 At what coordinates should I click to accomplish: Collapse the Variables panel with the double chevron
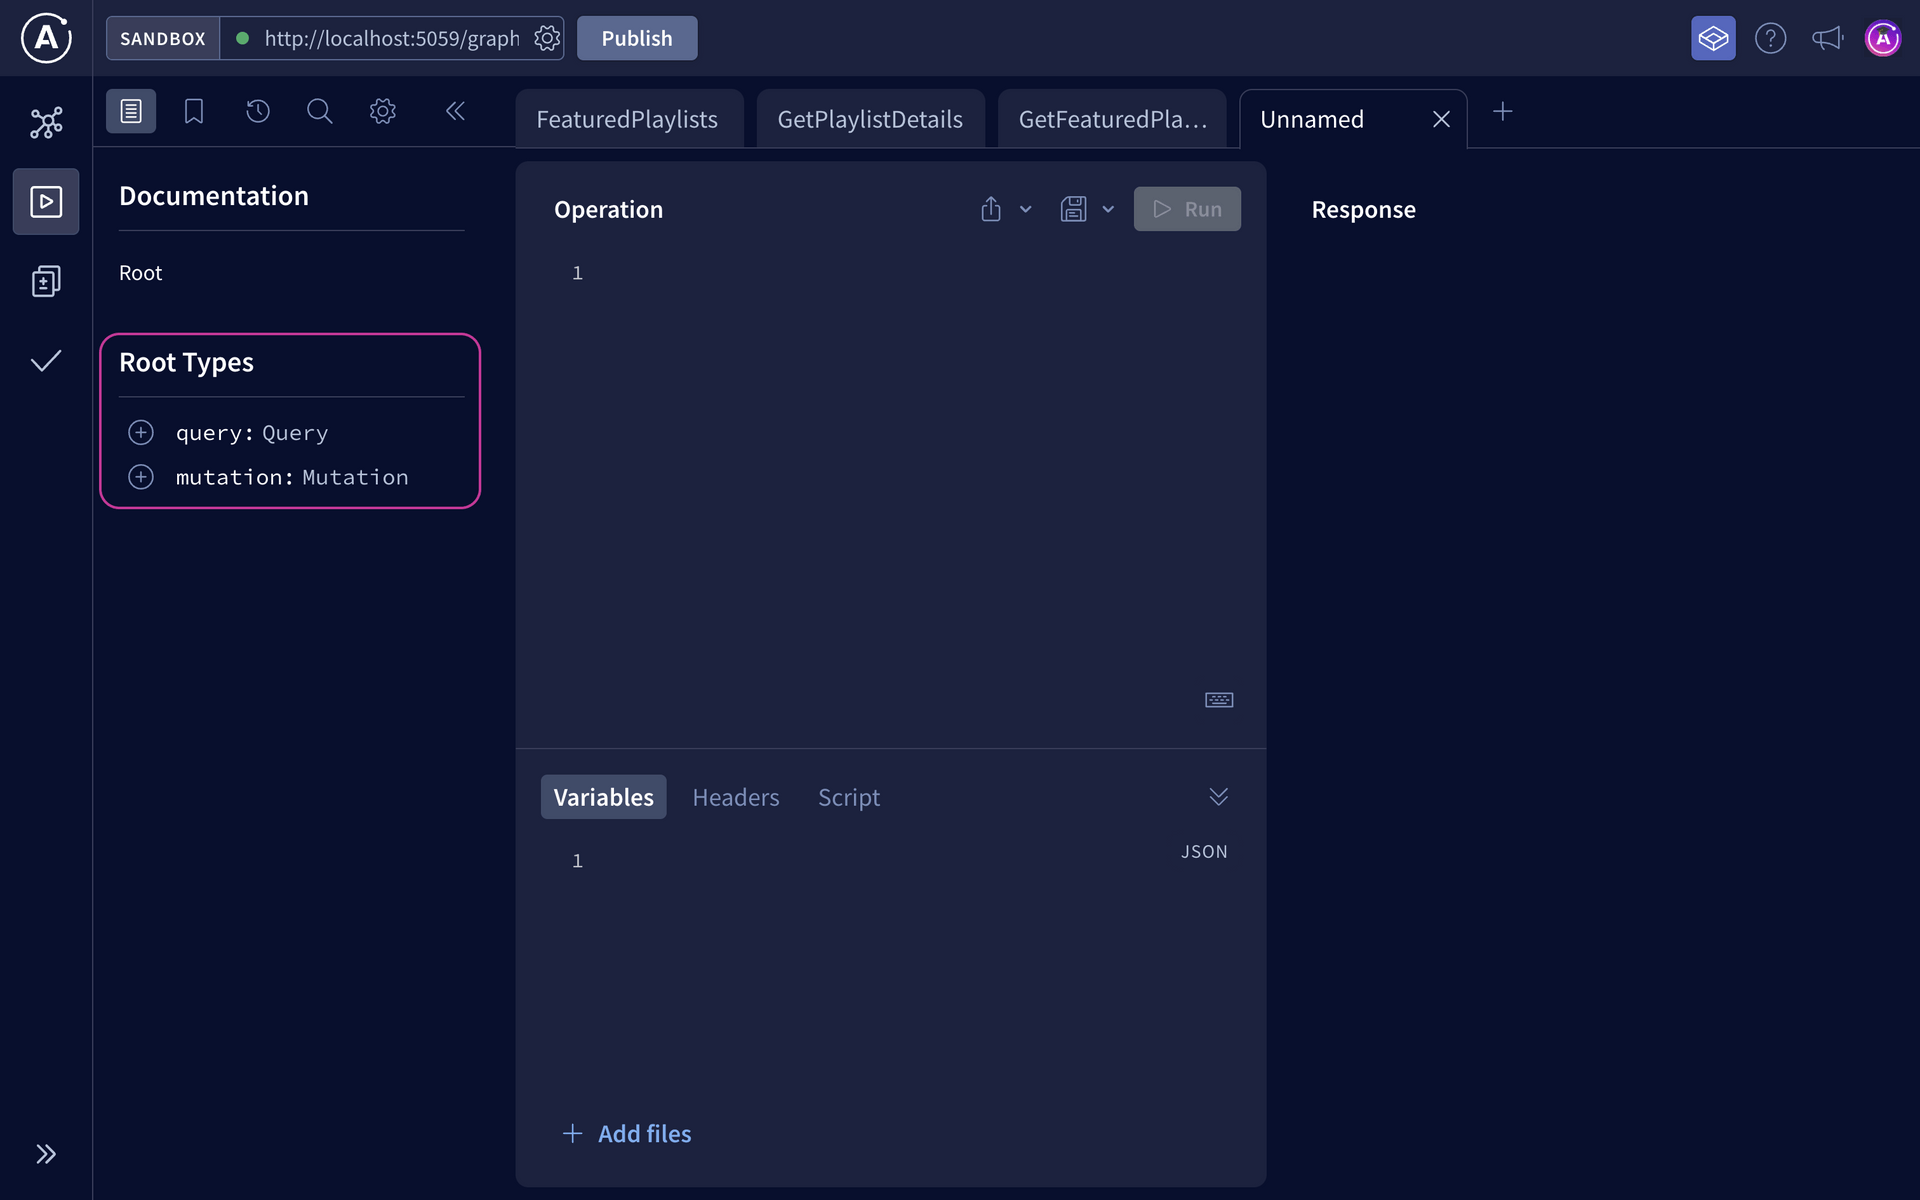coord(1217,797)
